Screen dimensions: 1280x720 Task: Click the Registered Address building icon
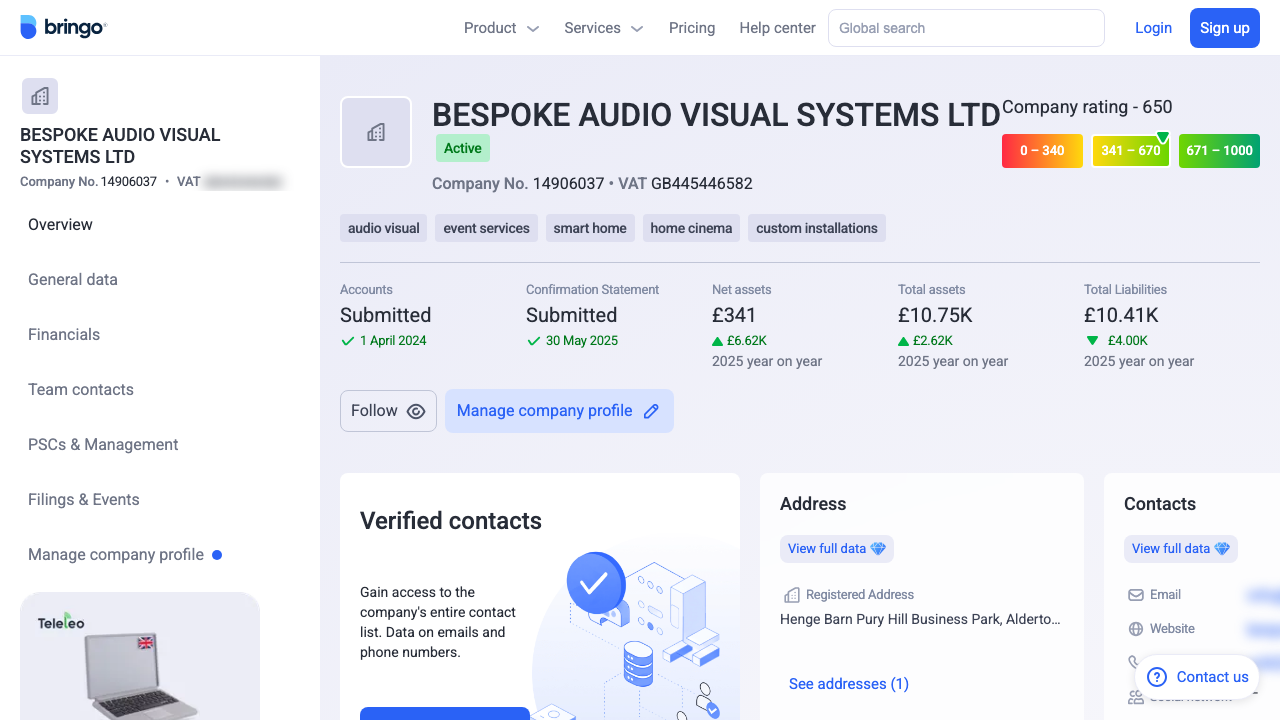(x=790, y=594)
